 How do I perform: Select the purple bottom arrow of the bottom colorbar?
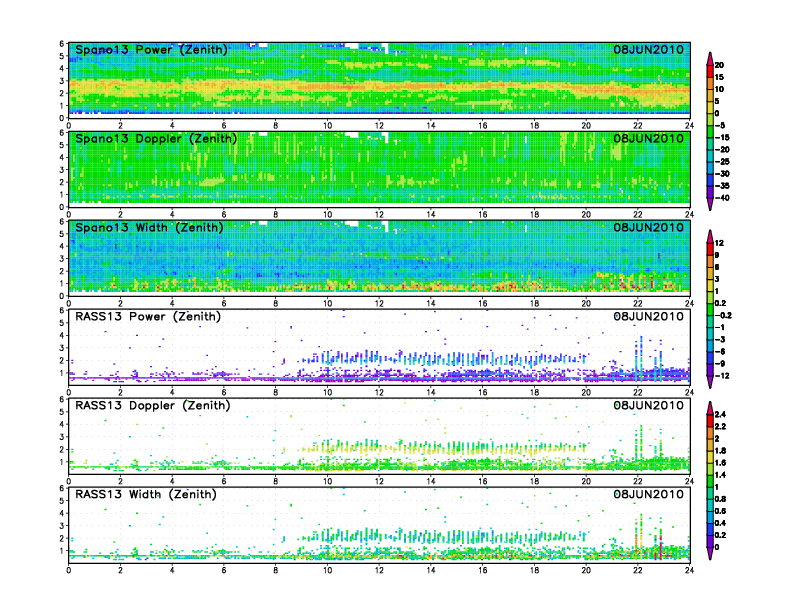coord(710,553)
